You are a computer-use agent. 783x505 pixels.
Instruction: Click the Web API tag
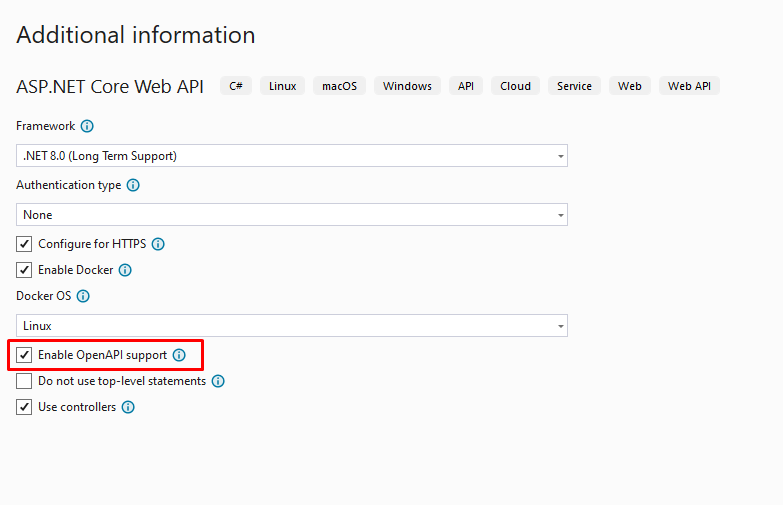coord(689,86)
